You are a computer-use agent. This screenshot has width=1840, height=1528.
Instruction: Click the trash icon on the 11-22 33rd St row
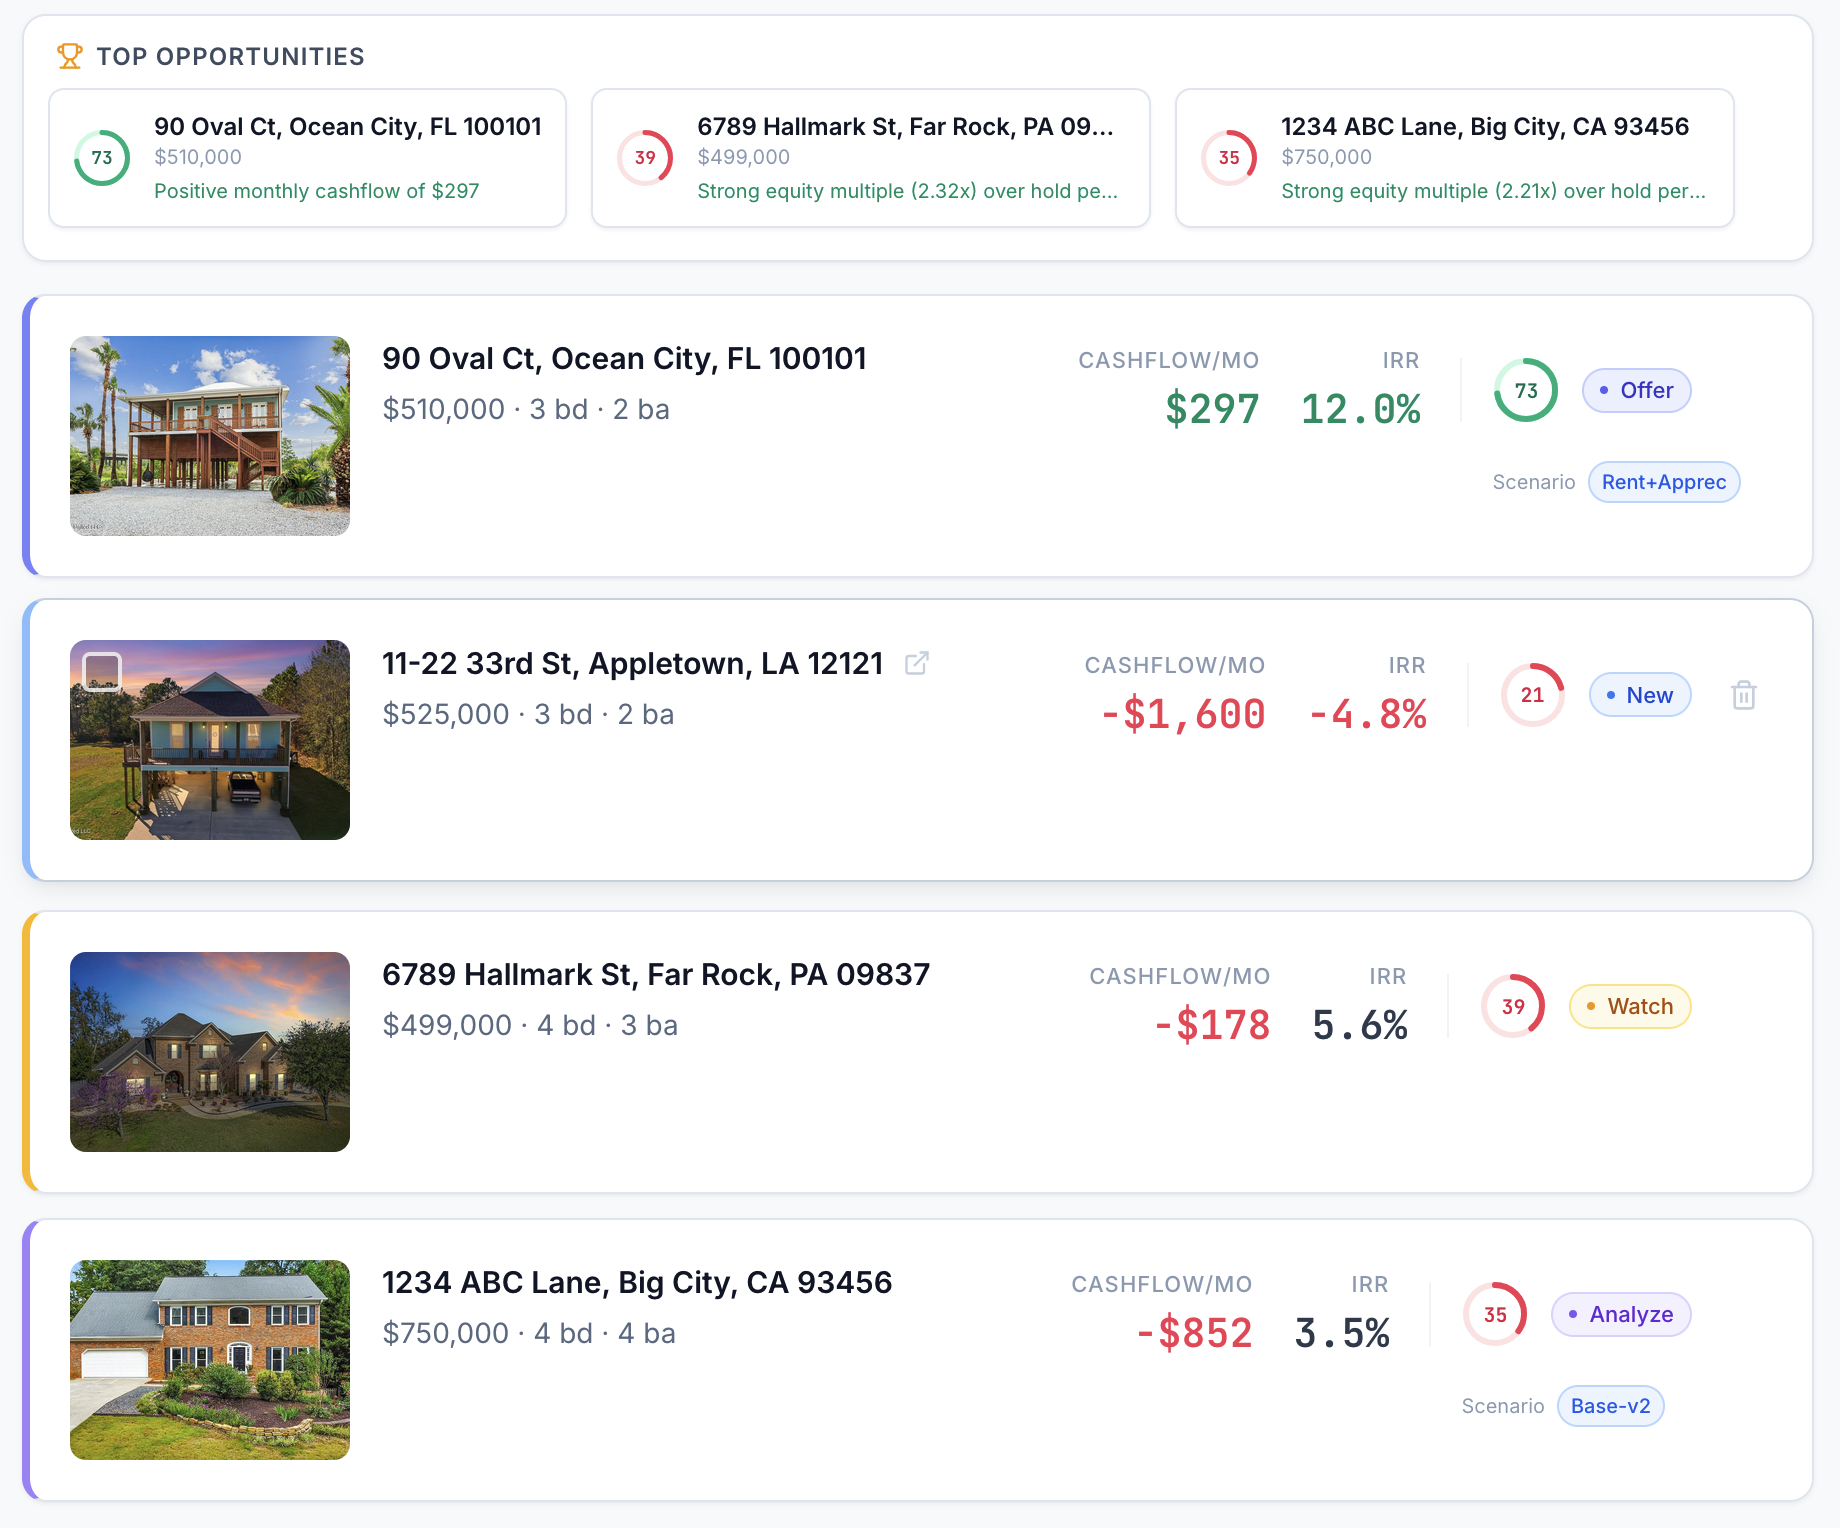click(x=1743, y=694)
